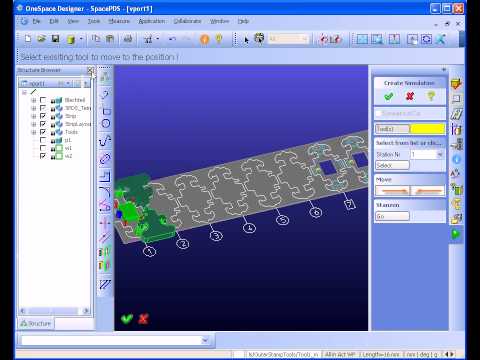Toggle the w1 checkbox
Image resolution: width=480 pixels, height=360 pixels.
tap(43, 148)
